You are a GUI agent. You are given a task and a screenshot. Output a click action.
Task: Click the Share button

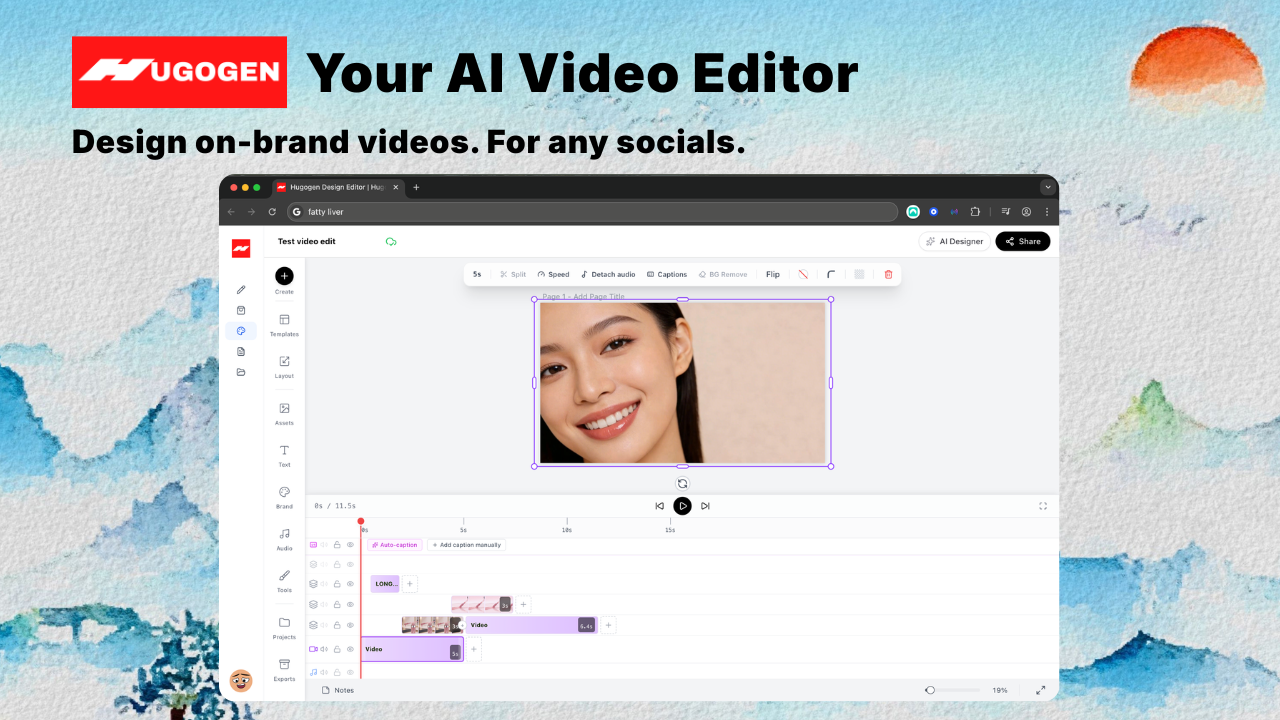tap(1023, 241)
